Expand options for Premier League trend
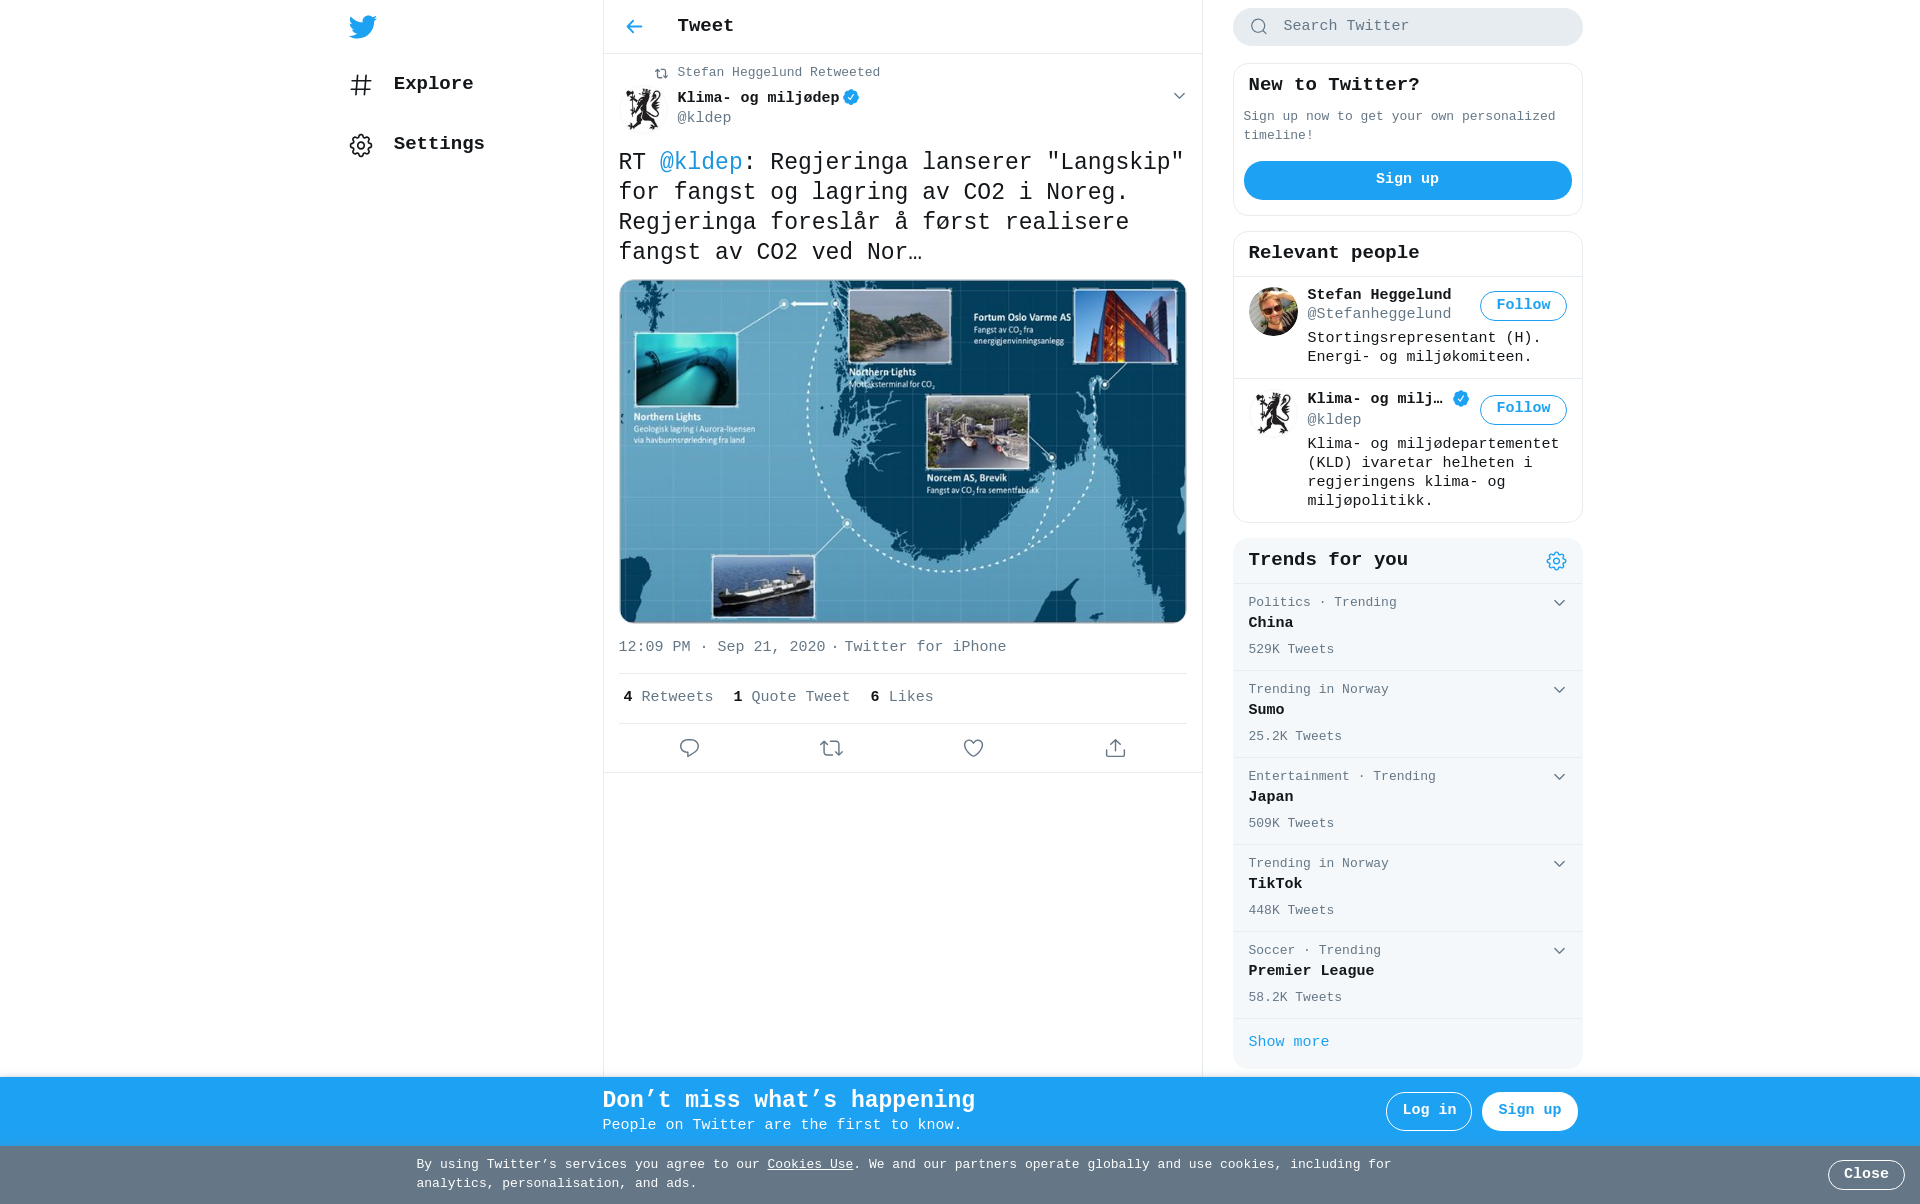This screenshot has width=1920, height=1204. click(1559, 951)
